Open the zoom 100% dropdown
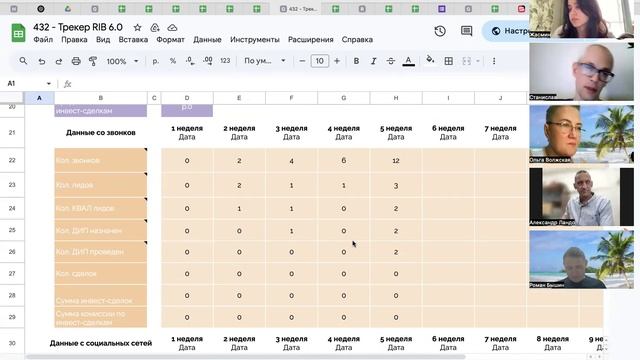Viewport: 640px width, 360px height. [x=122, y=61]
